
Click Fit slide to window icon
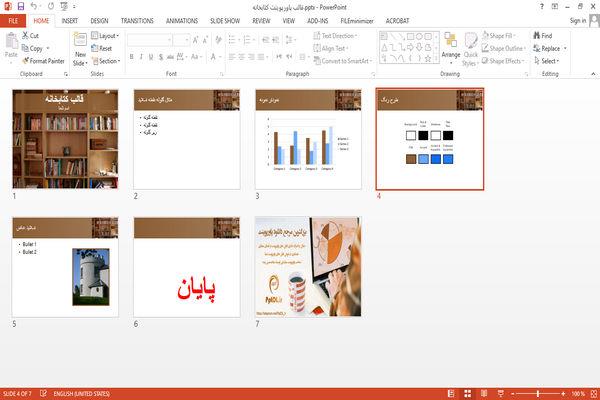coord(594,393)
